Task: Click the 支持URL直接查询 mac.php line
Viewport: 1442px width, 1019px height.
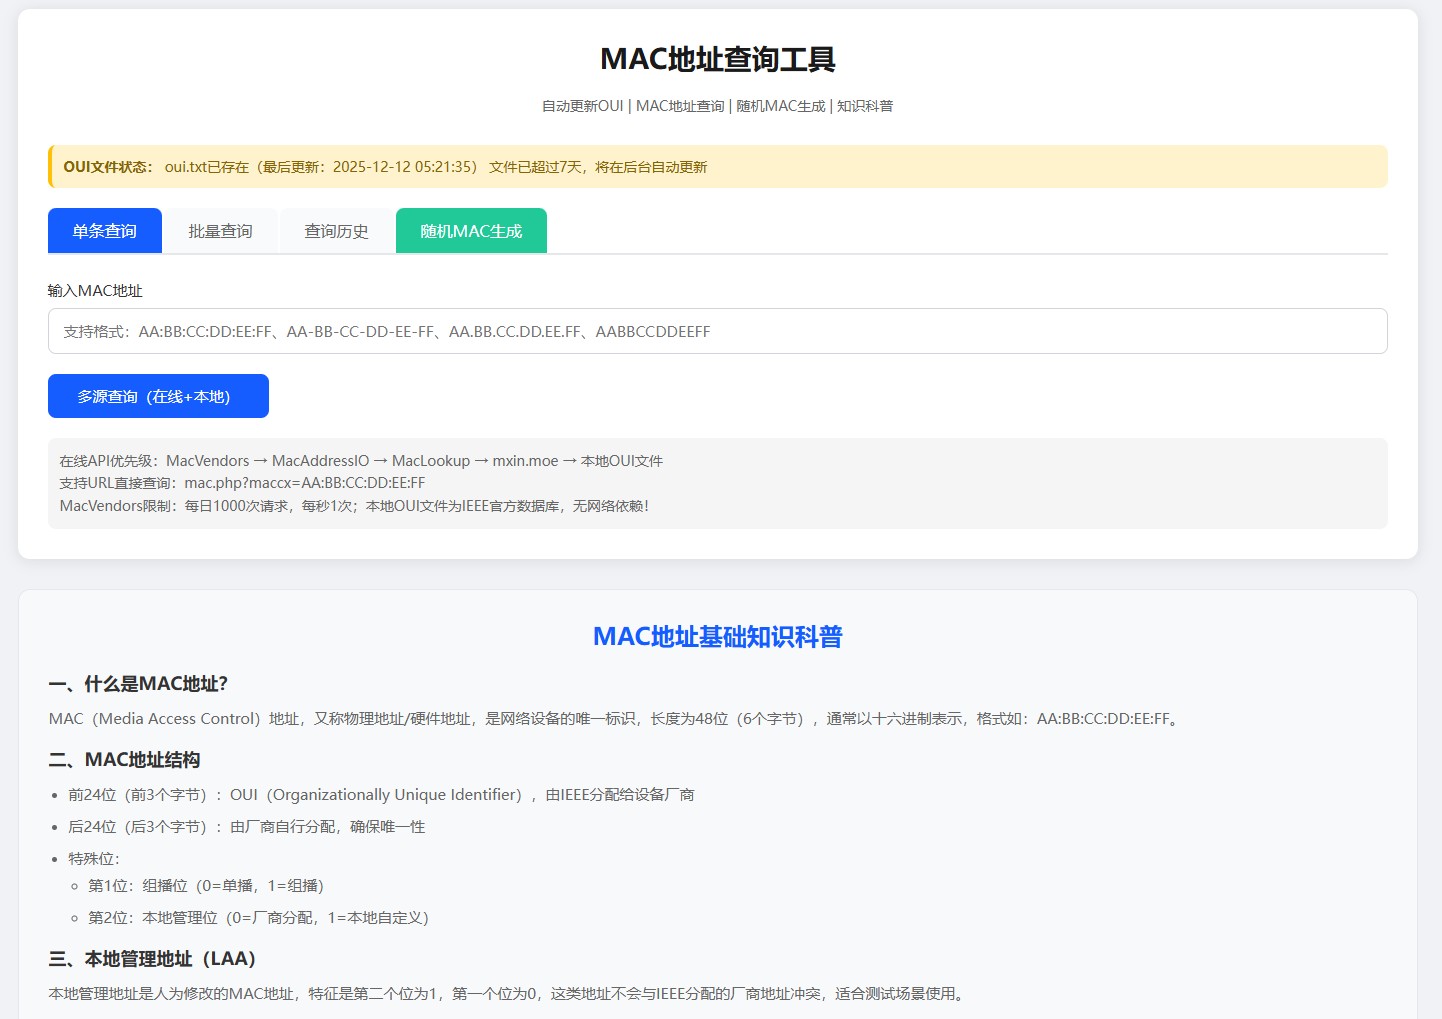Action: tap(242, 483)
